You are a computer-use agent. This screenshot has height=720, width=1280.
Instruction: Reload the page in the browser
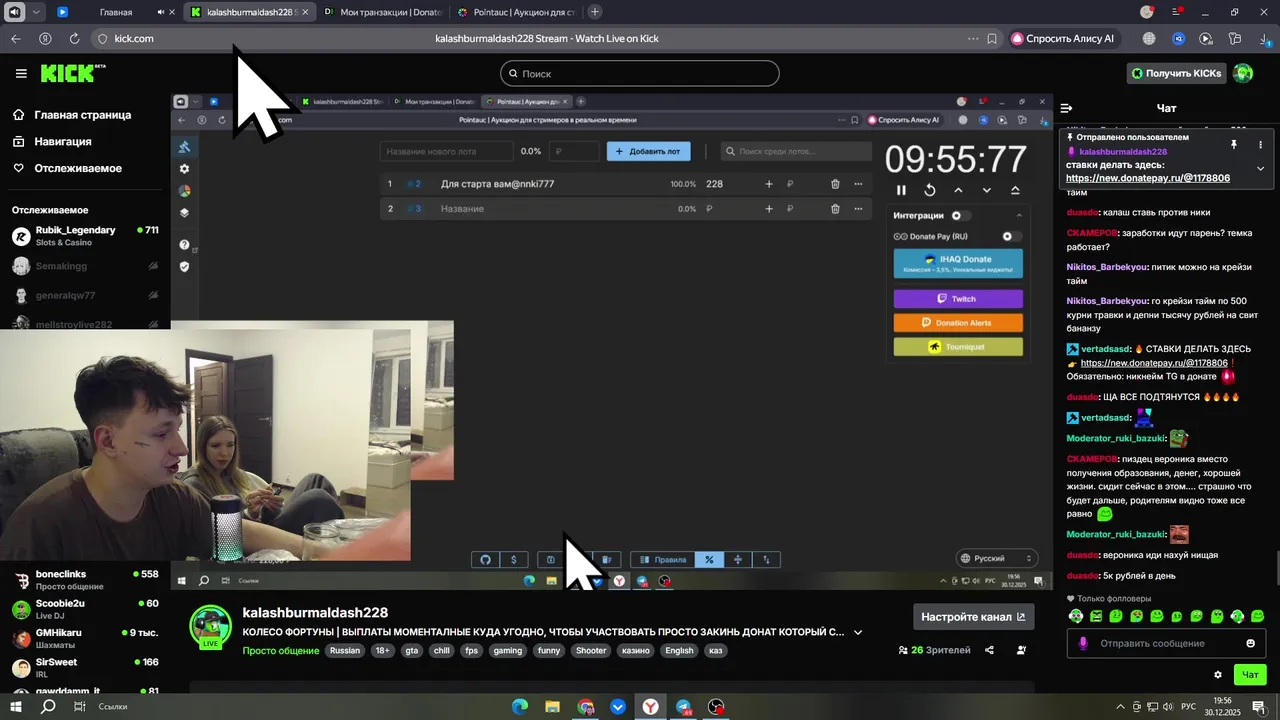[x=74, y=38]
